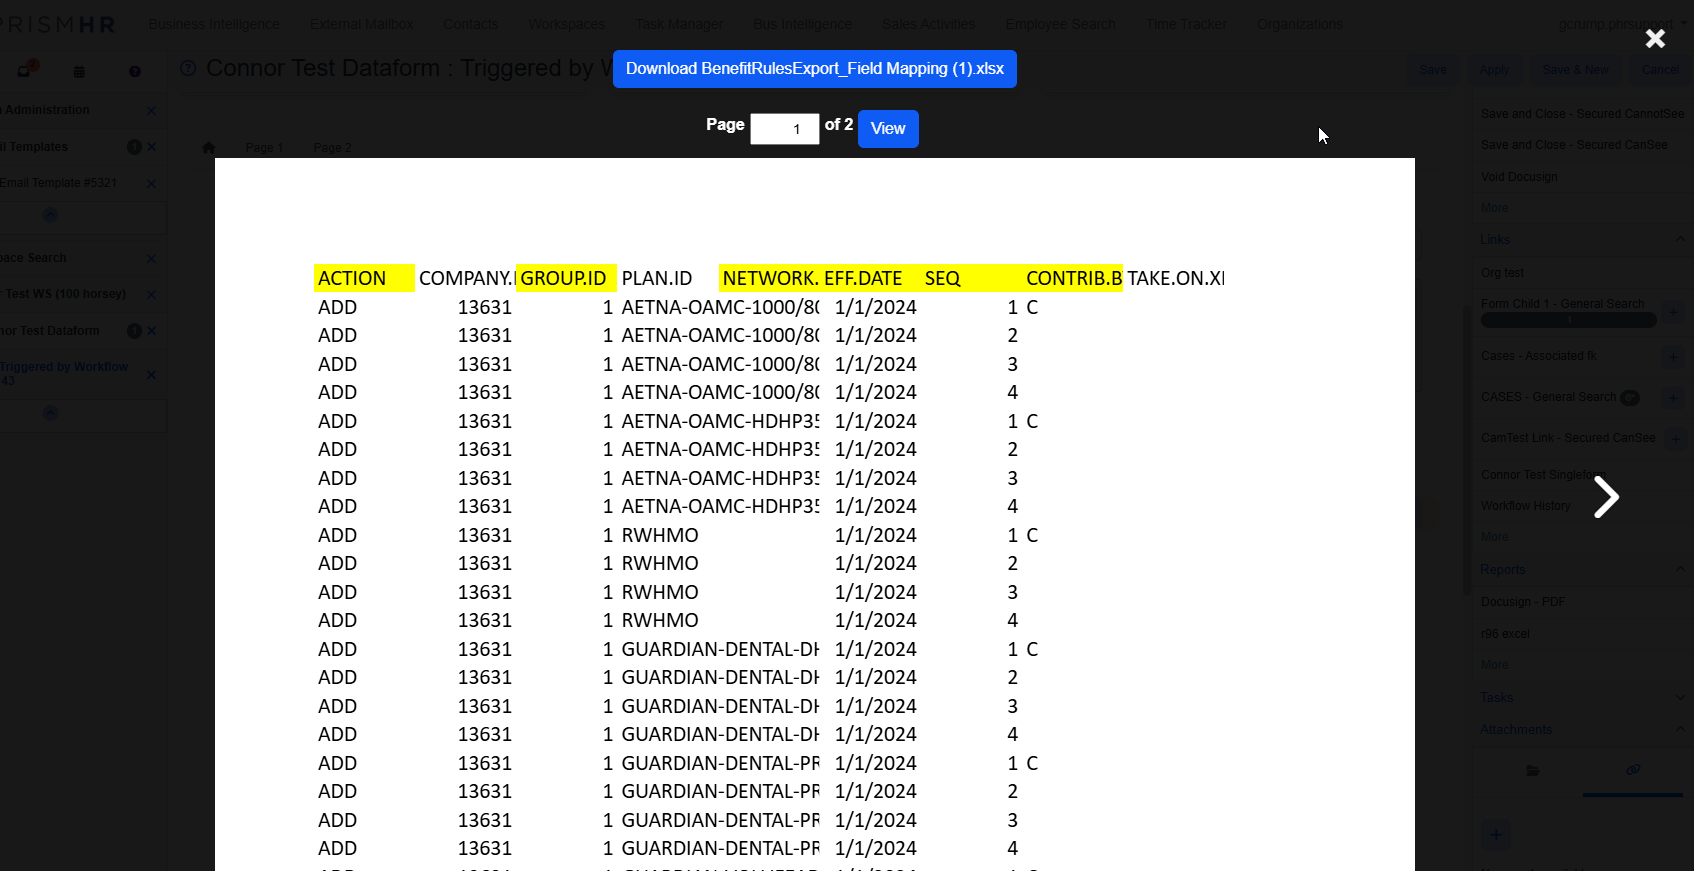This screenshot has height=871, width=1694.
Task: Focus the page number input field
Action: click(785, 128)
